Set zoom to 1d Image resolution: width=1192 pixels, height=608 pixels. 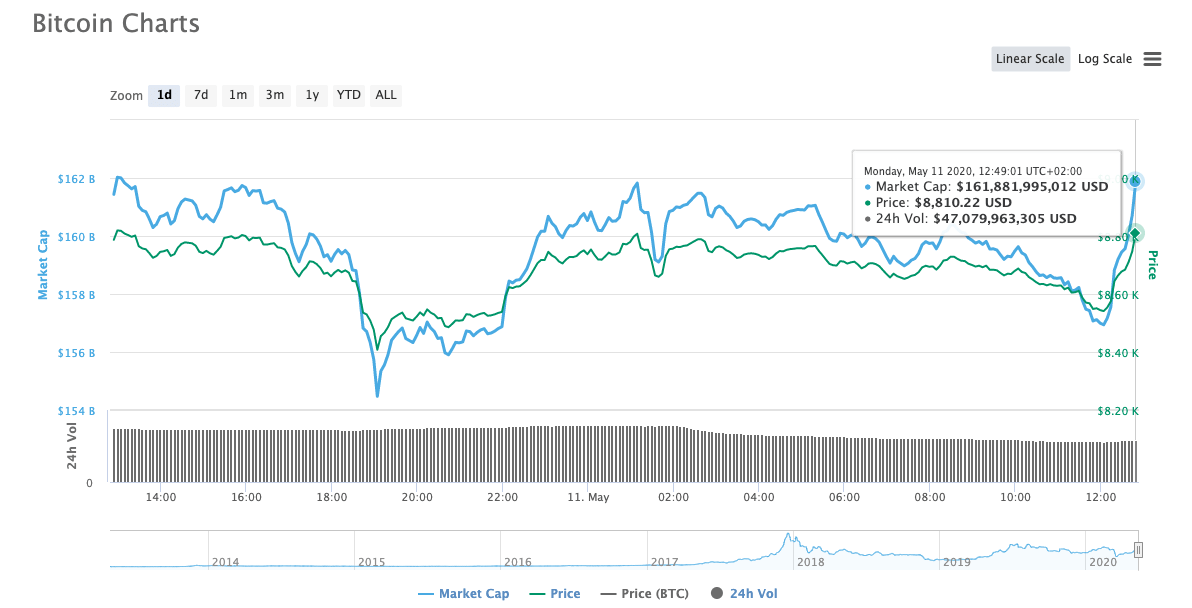point(164,95)
